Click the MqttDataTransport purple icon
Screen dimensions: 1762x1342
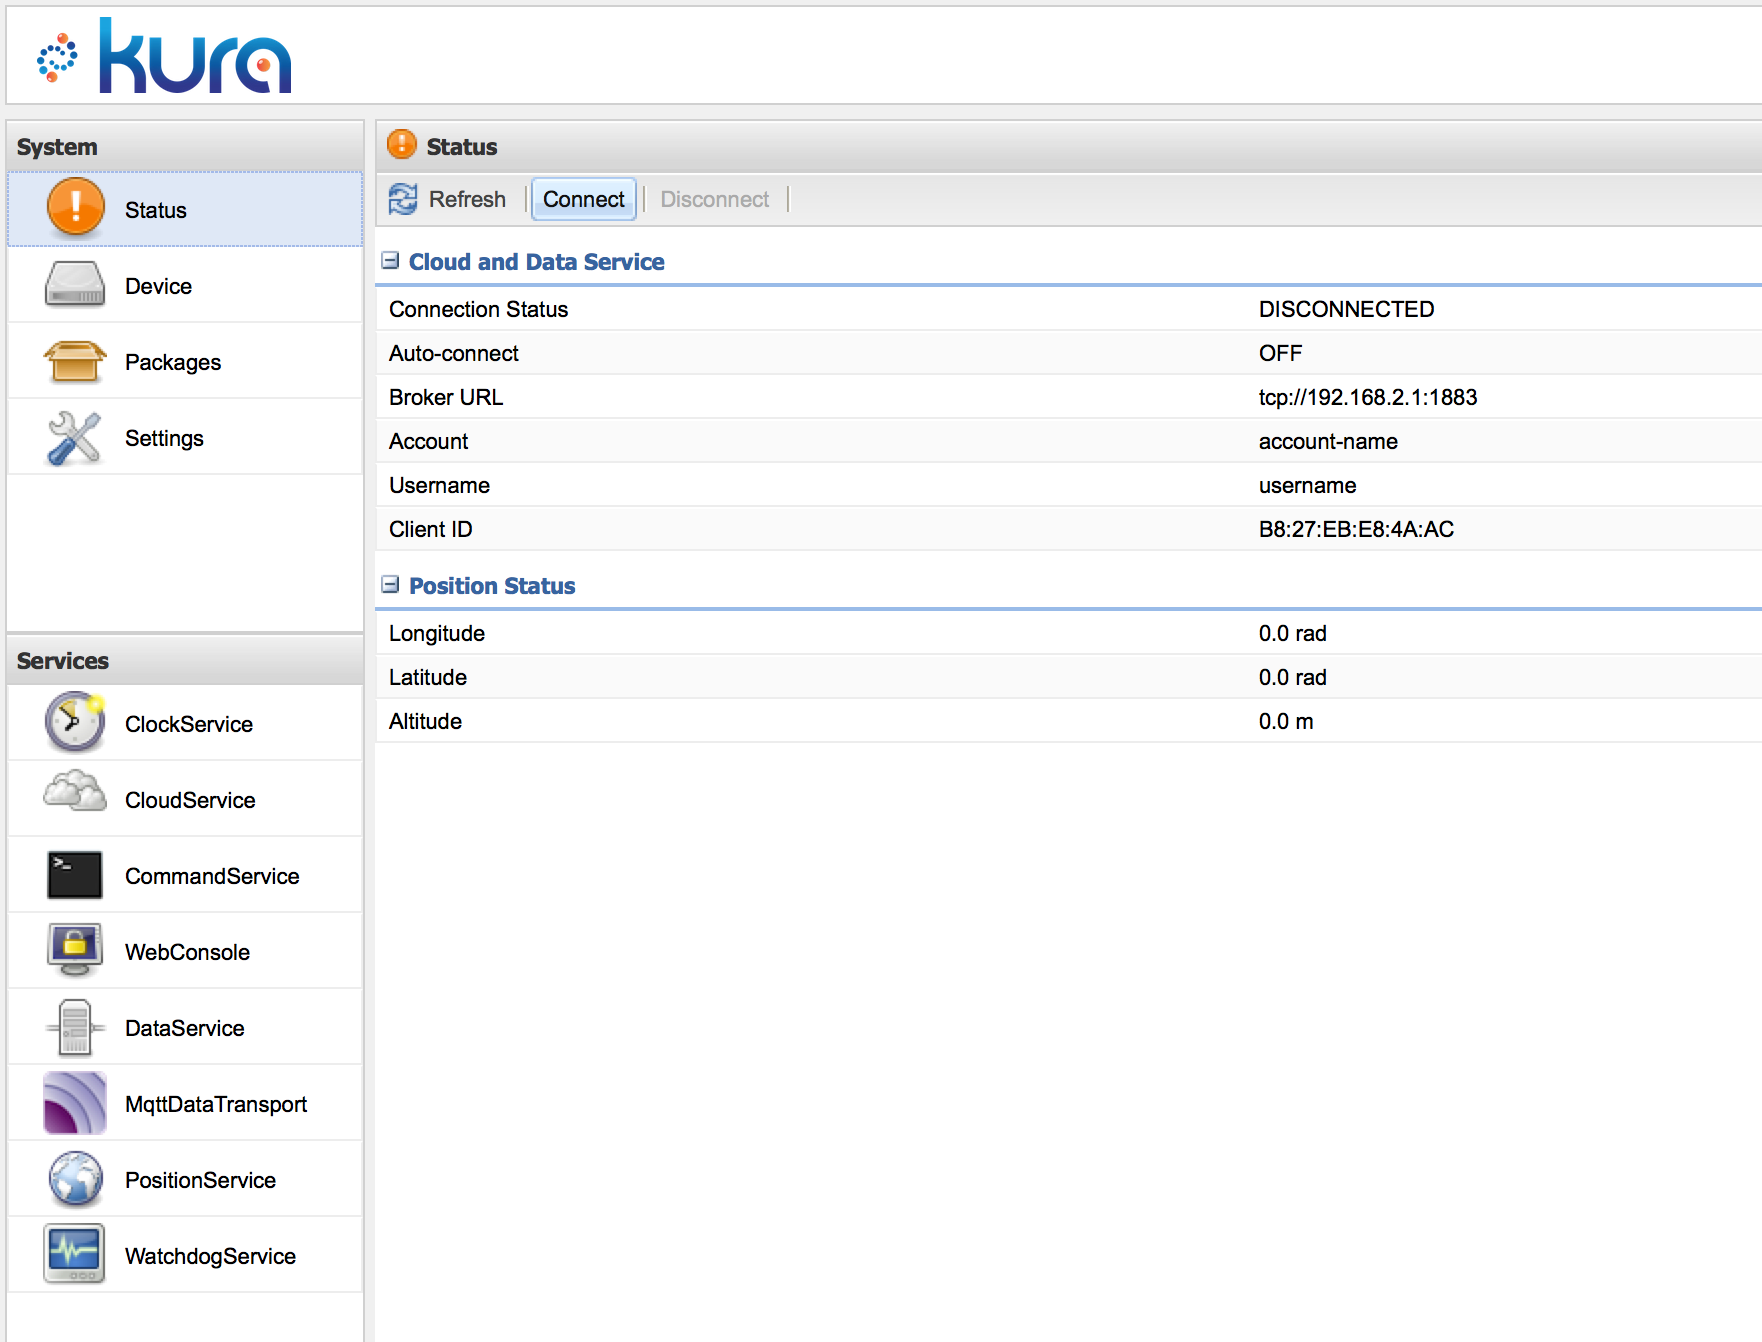coord(75,1103)
